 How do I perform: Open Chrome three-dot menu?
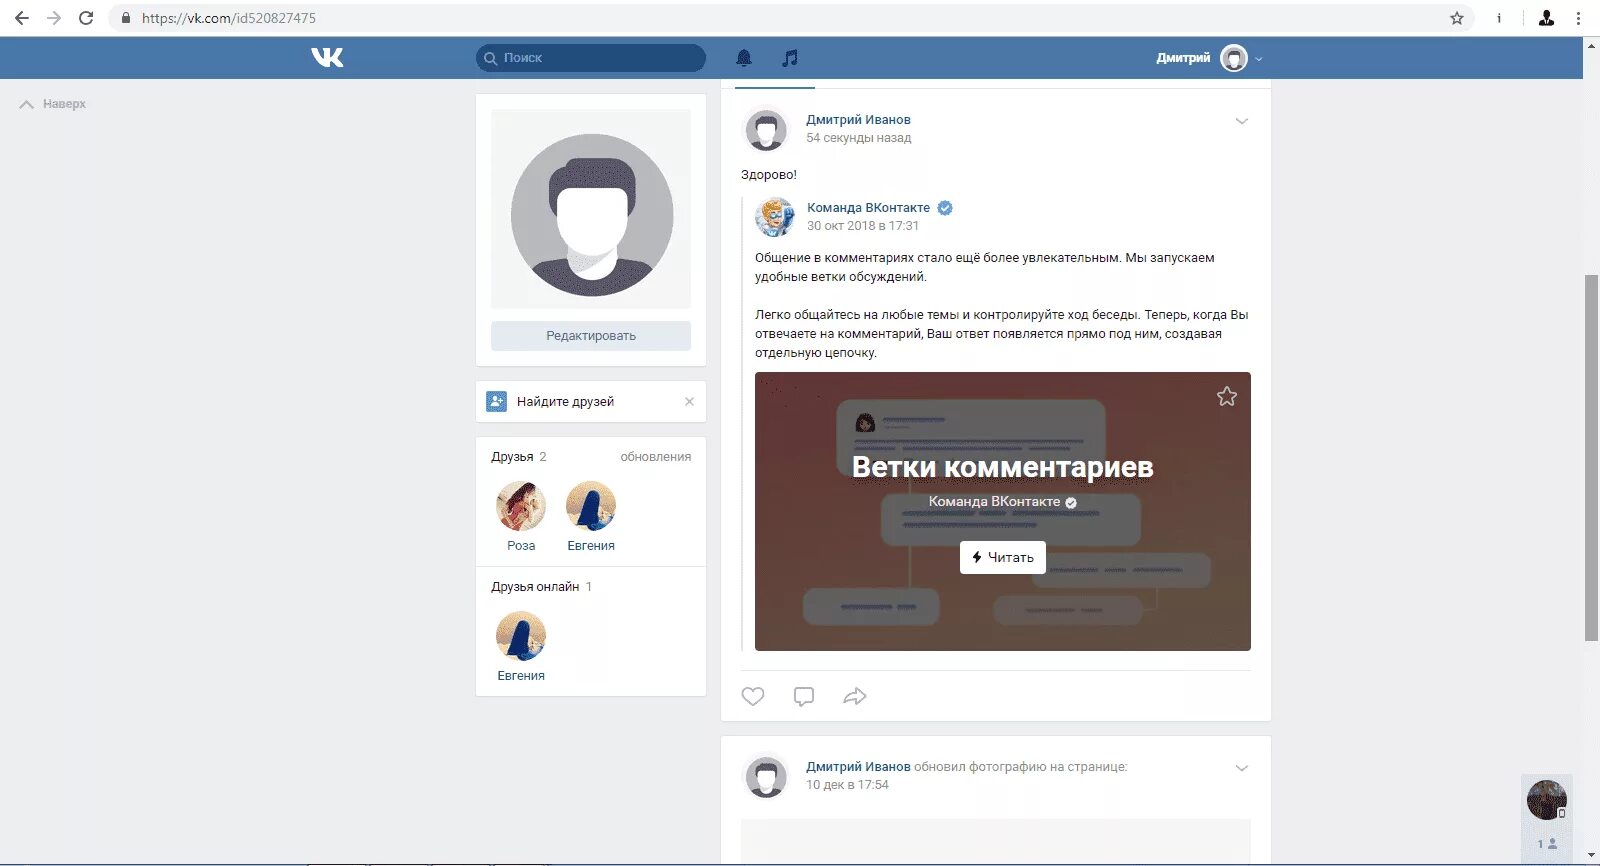click(1578, 18)
